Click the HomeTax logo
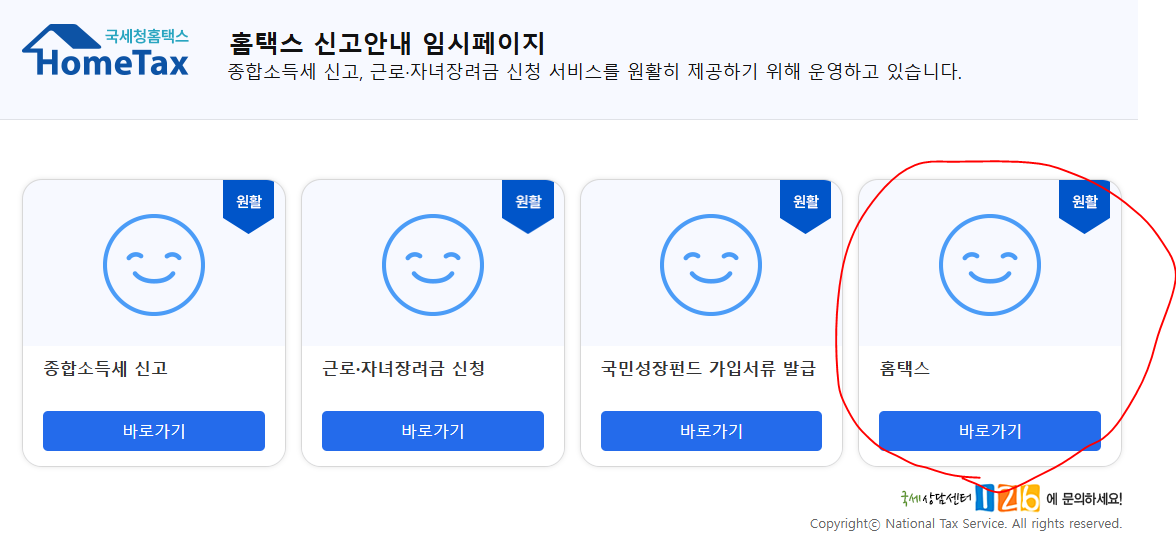 point(106,50)
